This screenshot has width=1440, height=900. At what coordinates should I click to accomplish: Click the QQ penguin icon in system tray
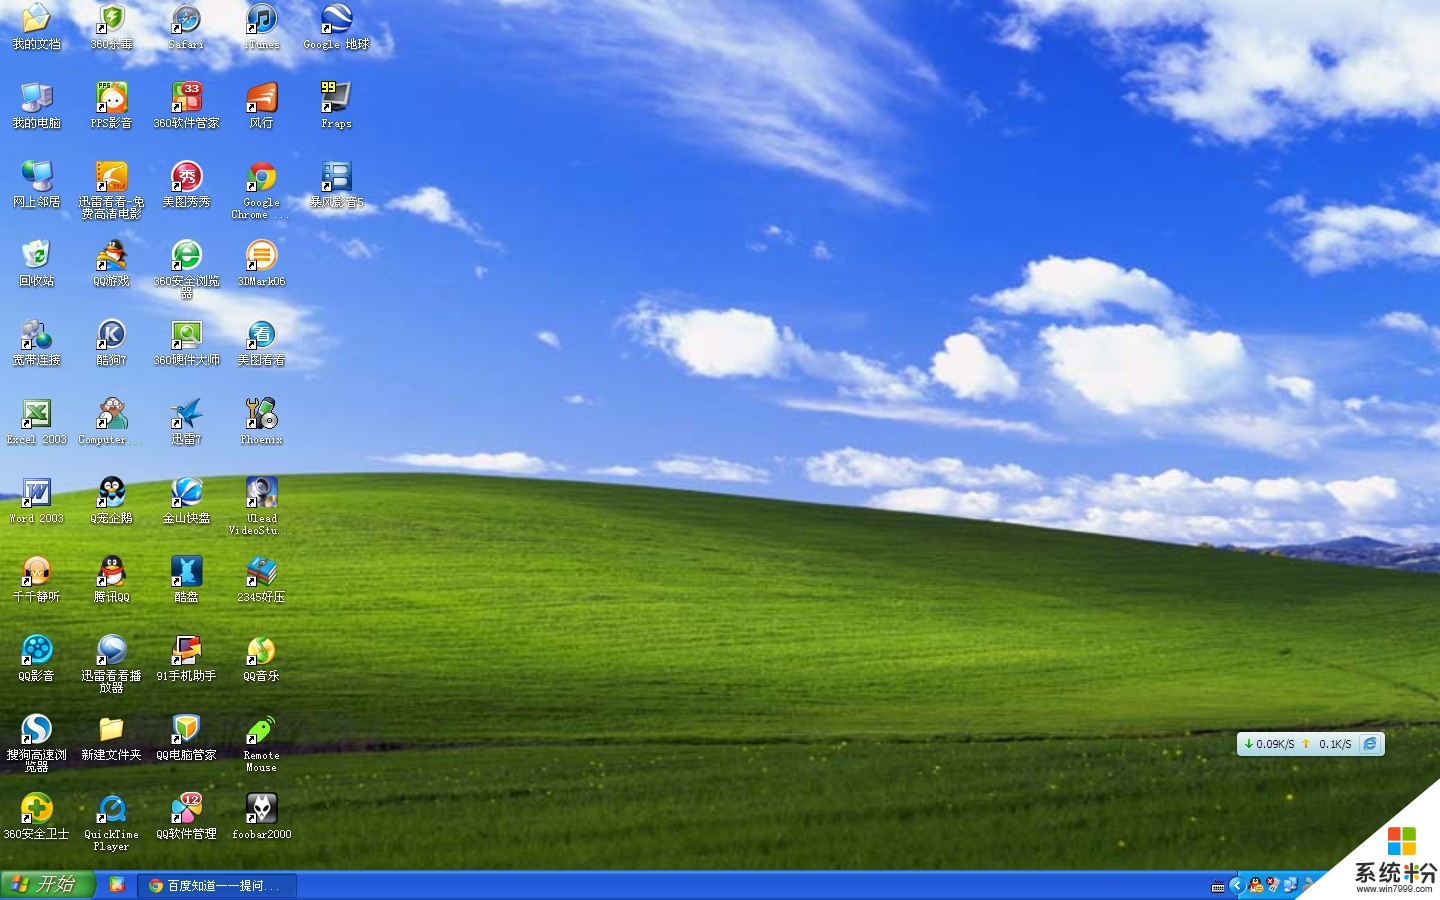[x=1255, y=885]
